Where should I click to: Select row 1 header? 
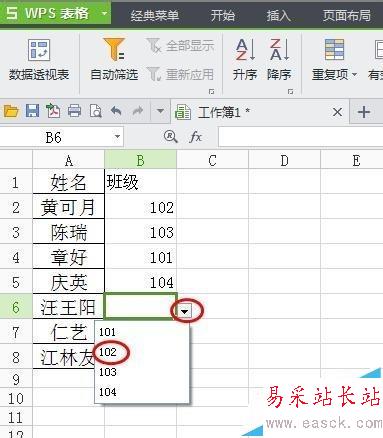coord(16,181)
